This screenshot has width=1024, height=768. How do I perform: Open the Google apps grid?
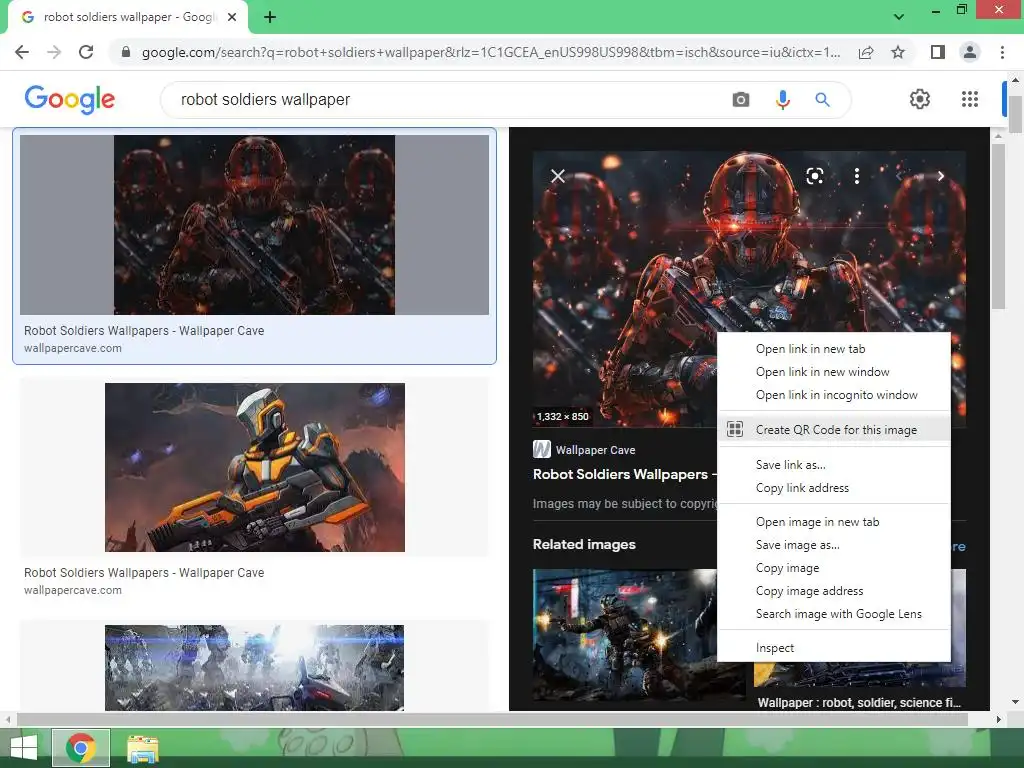(x=970, y=99)
